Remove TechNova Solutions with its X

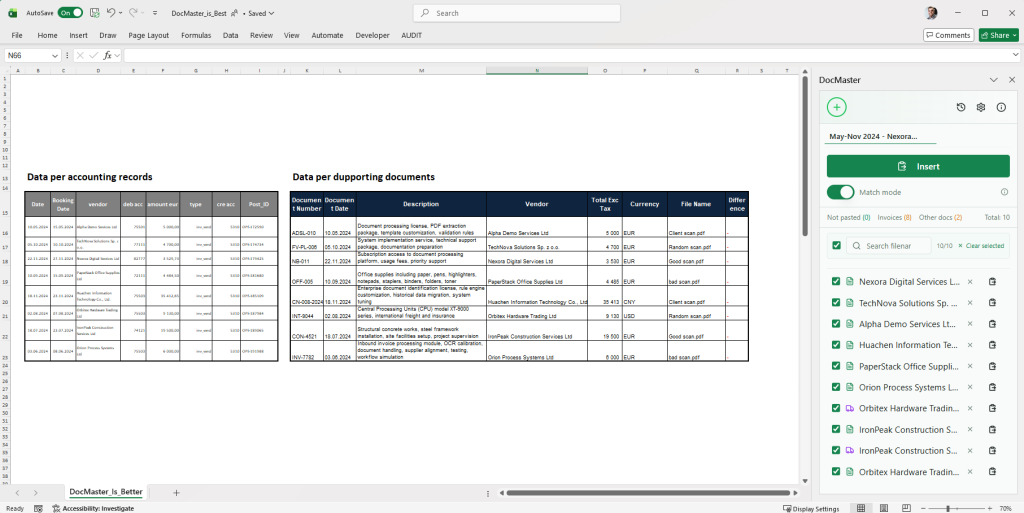970,303
